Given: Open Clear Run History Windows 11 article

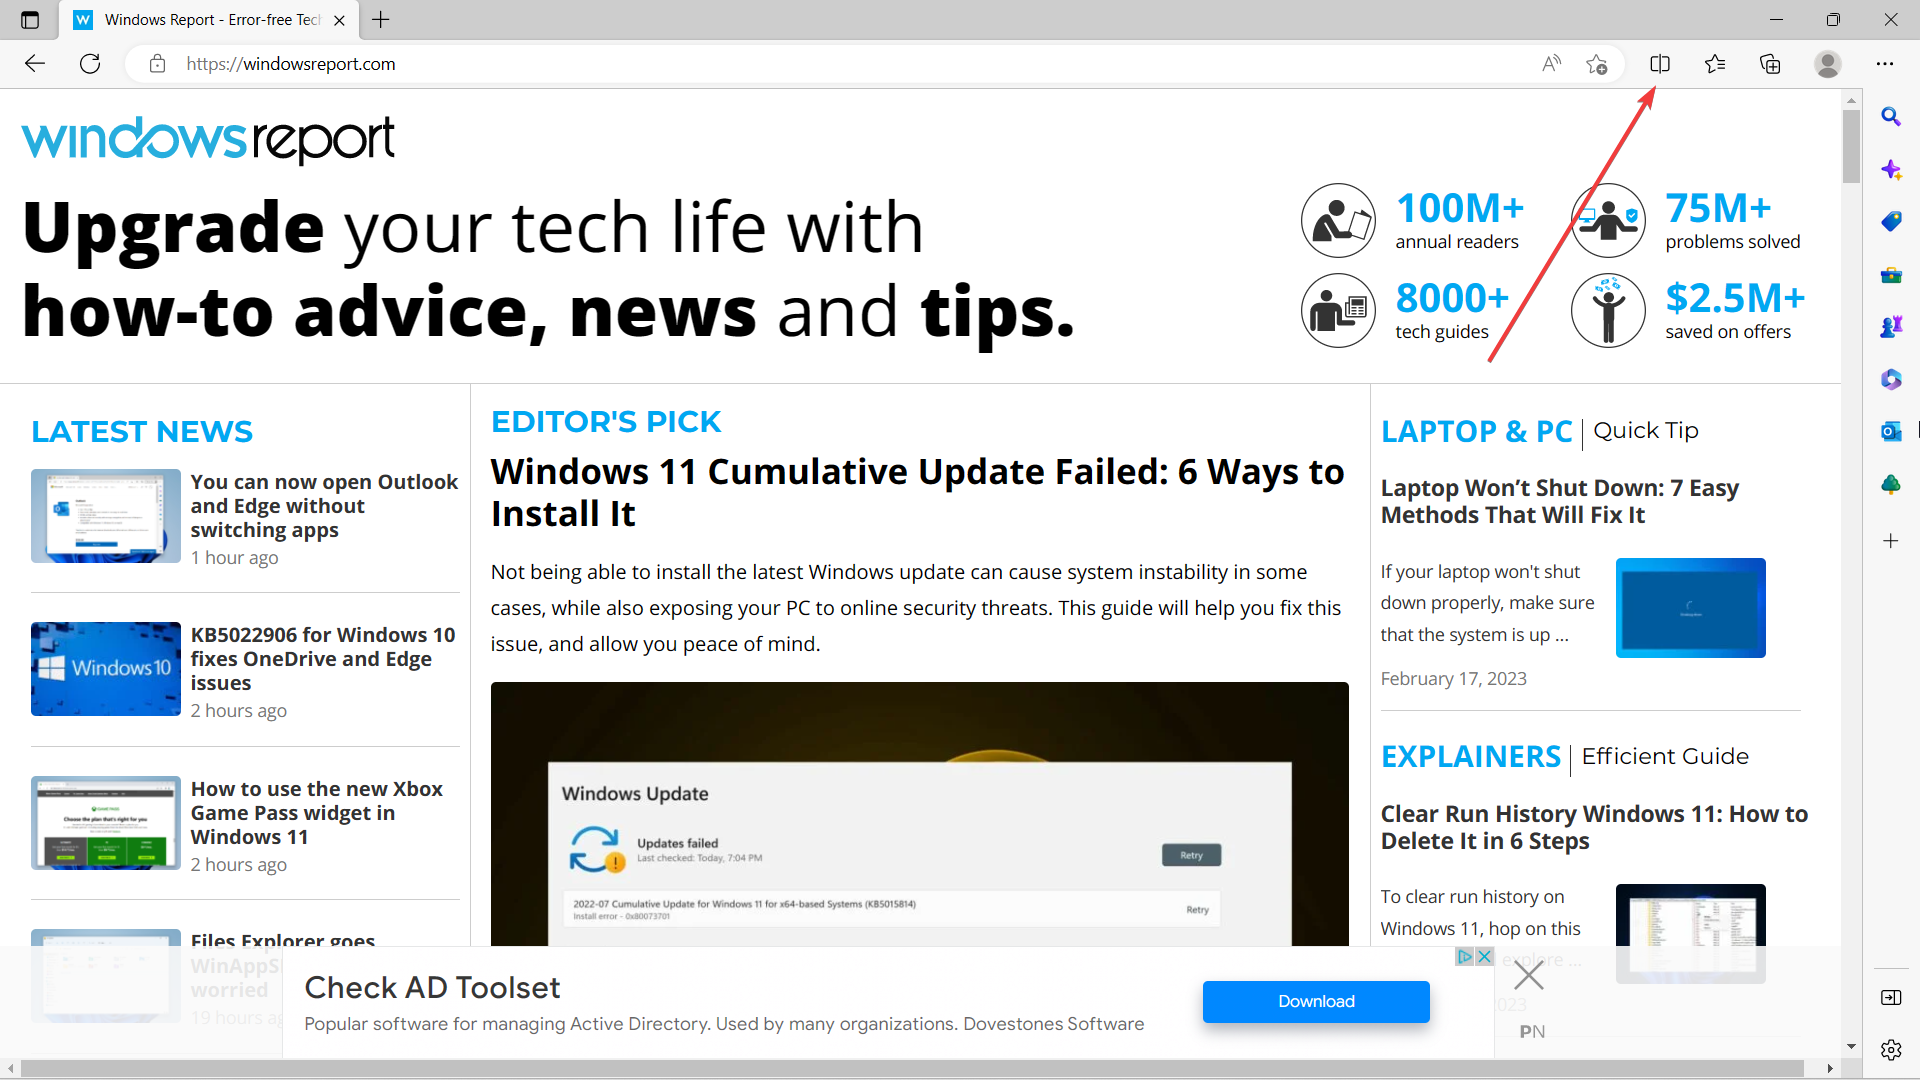Looking at the screenshot, I should pos(1594,827).
